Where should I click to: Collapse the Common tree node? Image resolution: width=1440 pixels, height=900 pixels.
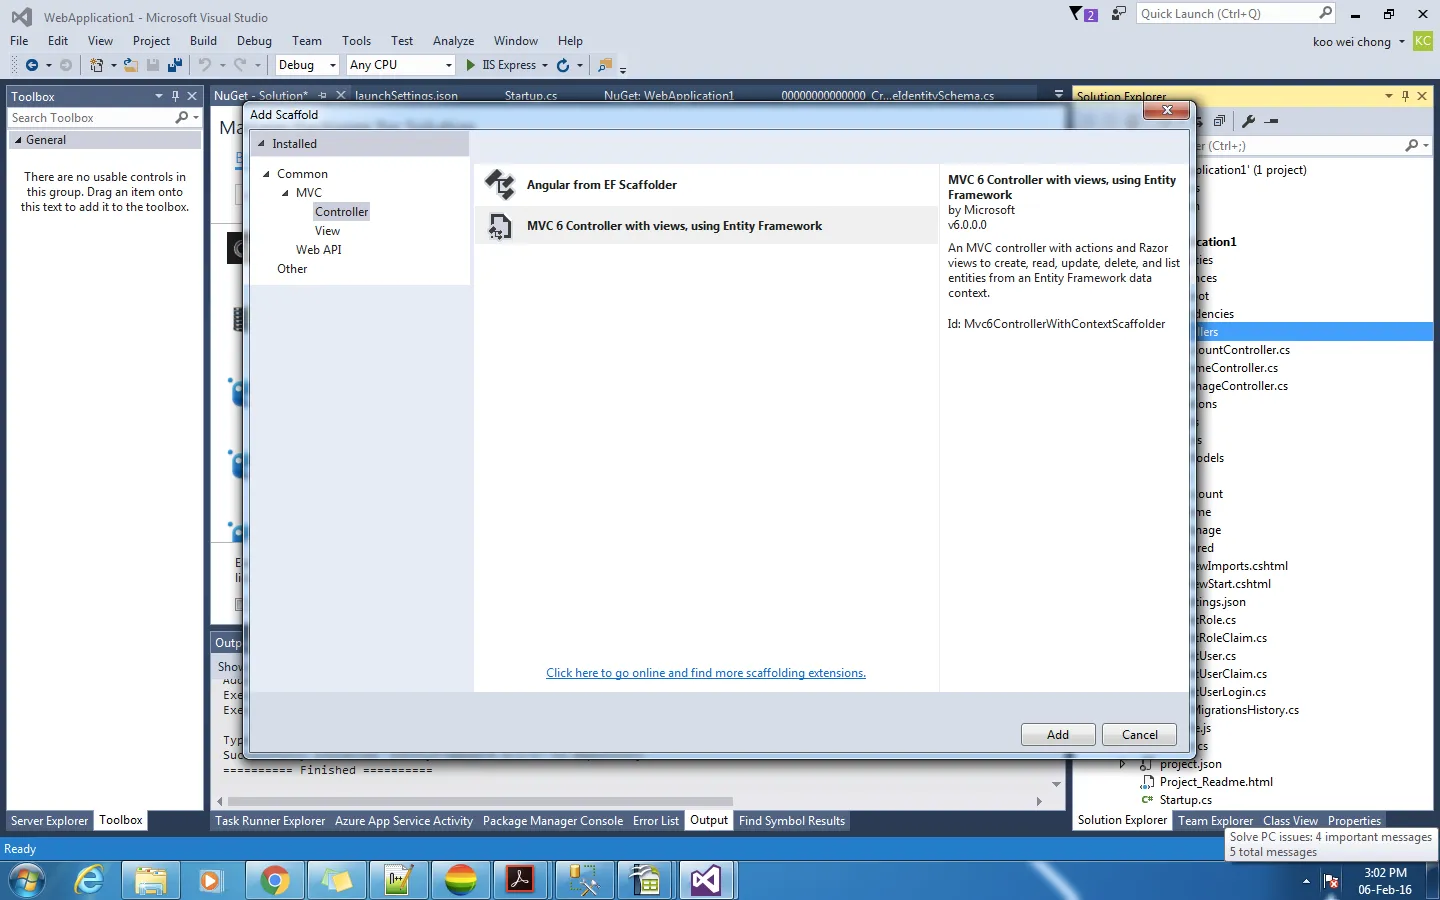(267, 174)
